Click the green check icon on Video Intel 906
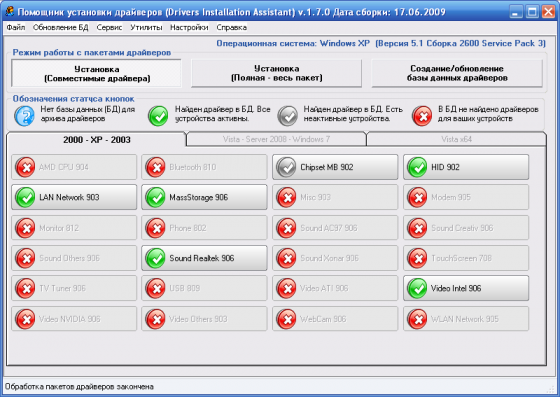Viewport: 560px width, 397px height. (x=417, y=288)
